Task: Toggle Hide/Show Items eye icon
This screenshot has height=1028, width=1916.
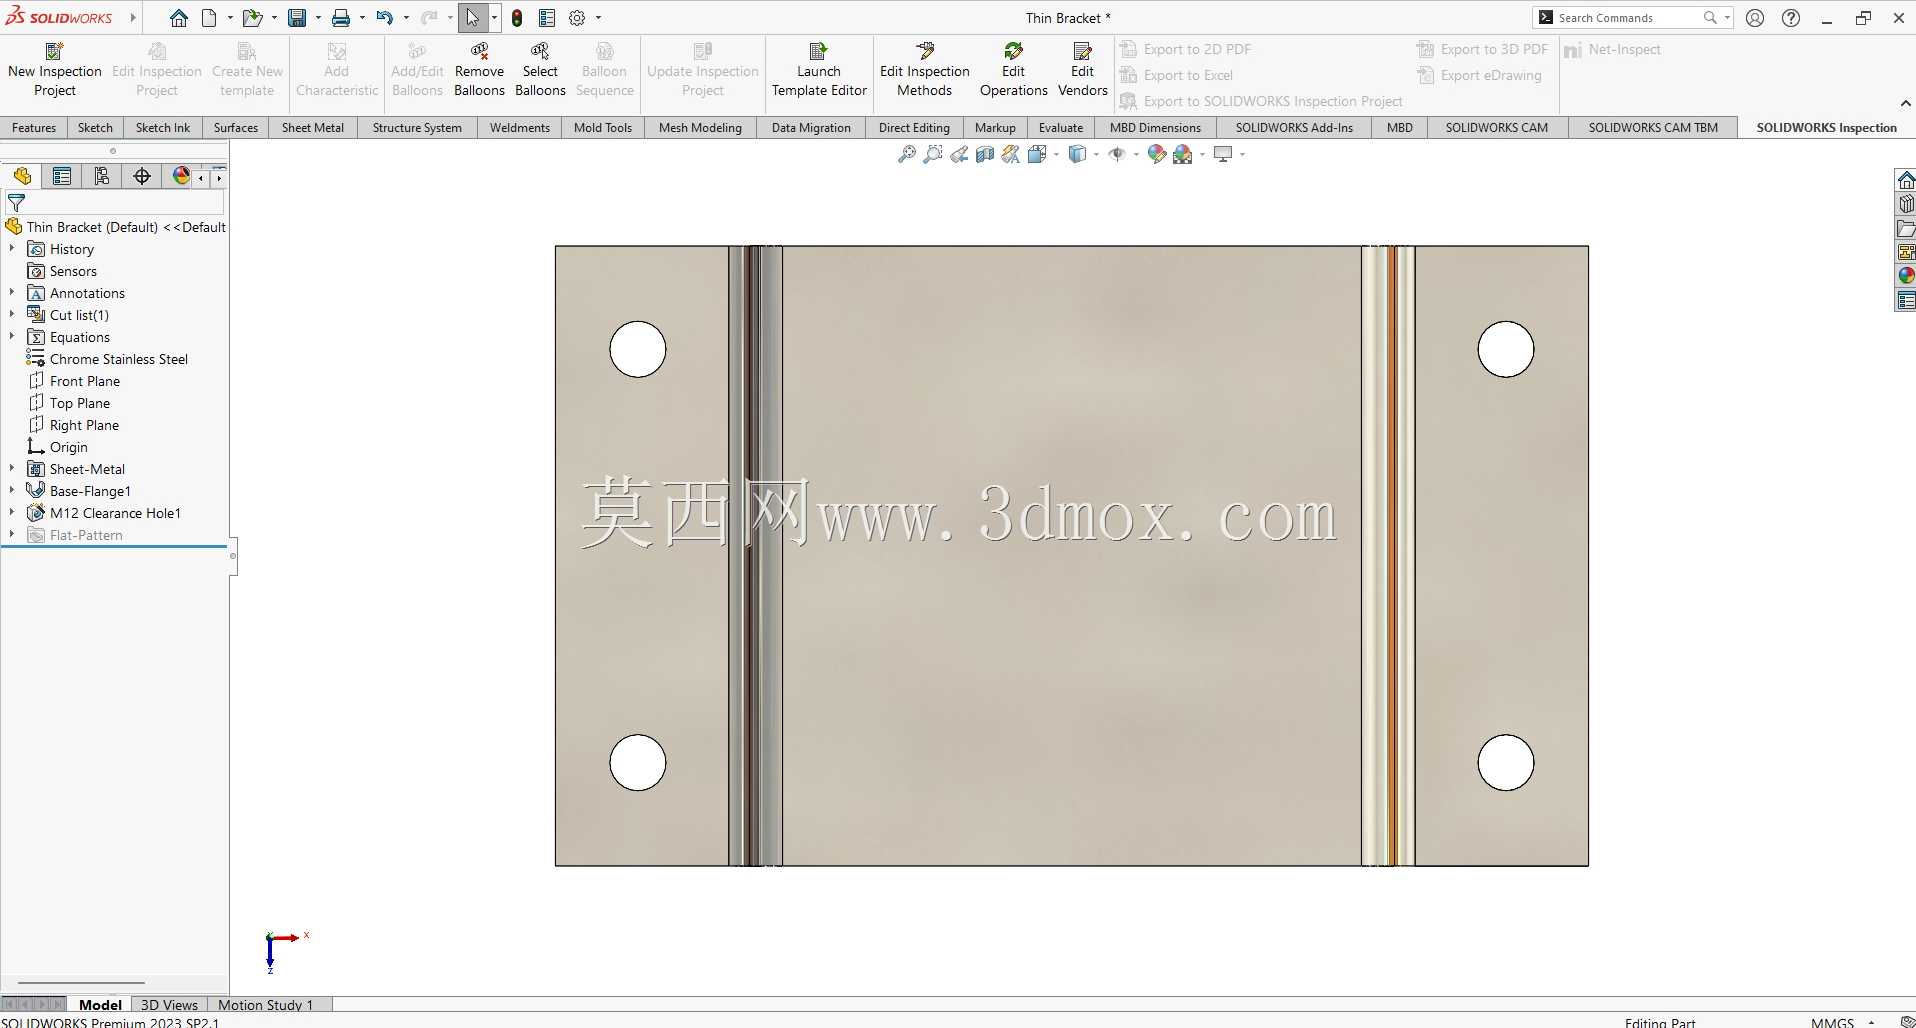Action: 1117,154
